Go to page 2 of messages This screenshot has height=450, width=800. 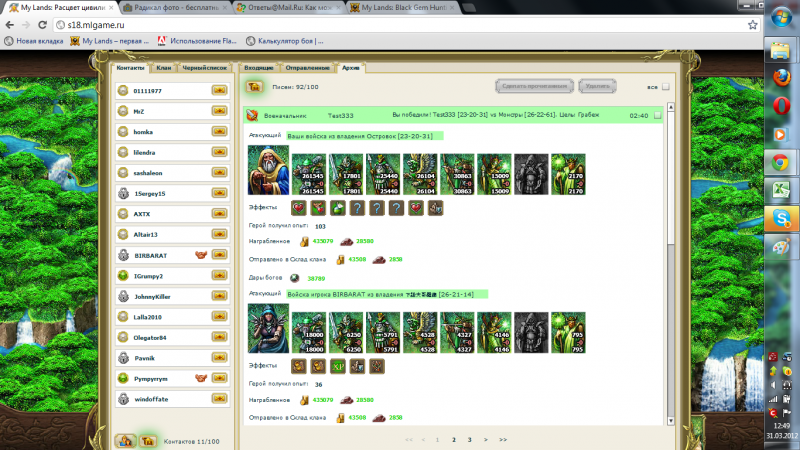click(x=454, y=439)
